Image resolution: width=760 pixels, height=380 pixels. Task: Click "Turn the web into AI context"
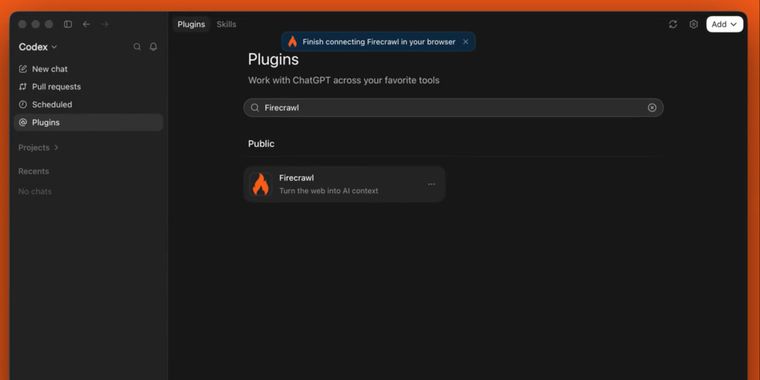click(x=329, y=191)
